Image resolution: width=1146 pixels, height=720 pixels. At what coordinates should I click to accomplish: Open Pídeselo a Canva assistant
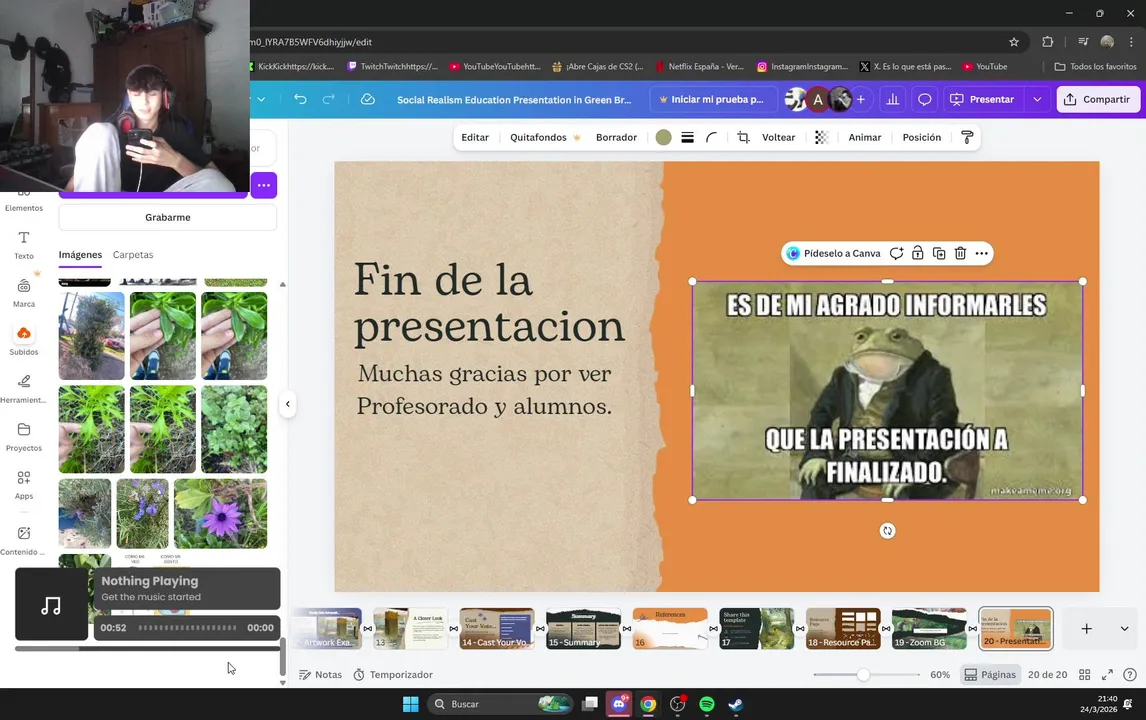coord(833,254)
